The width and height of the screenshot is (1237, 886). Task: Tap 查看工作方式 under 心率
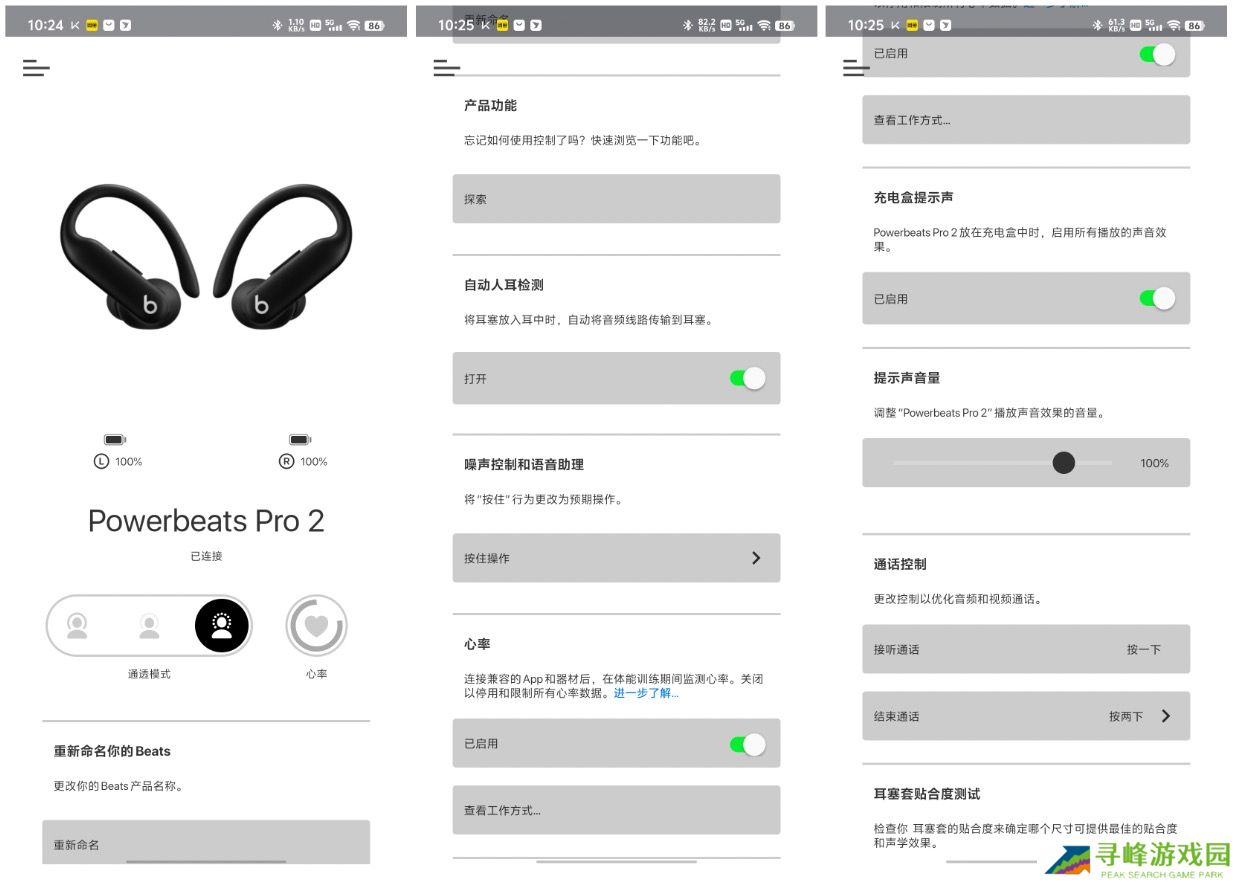(x=616, y=810)
